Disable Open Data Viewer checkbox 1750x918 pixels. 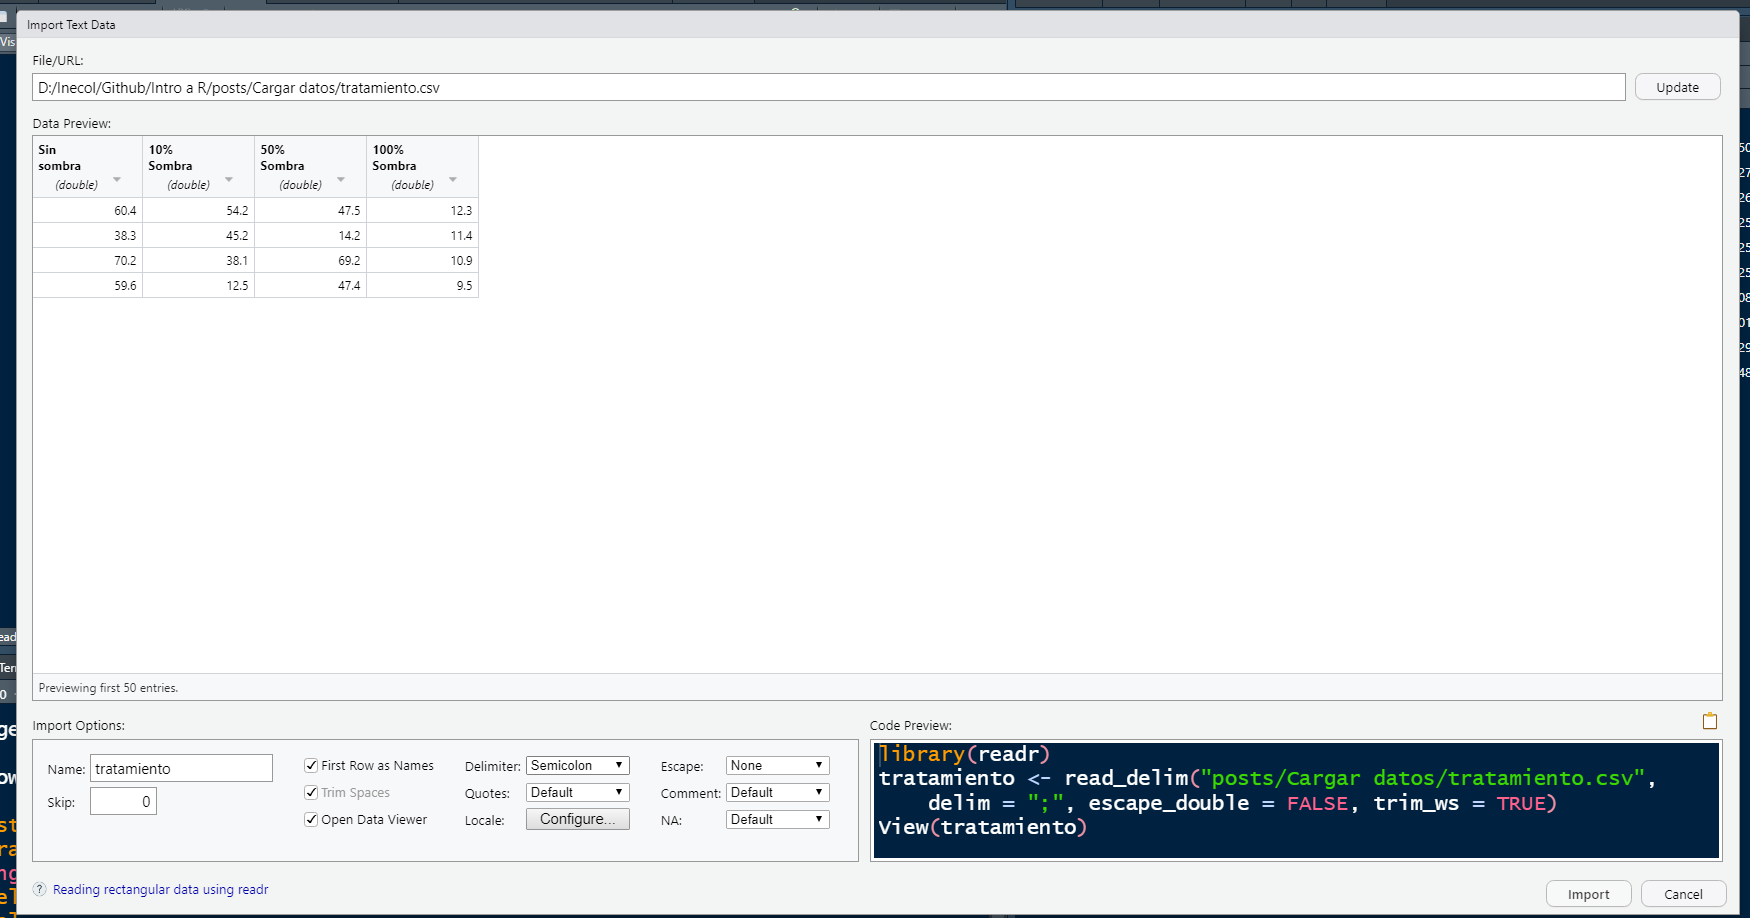point(311,819)
